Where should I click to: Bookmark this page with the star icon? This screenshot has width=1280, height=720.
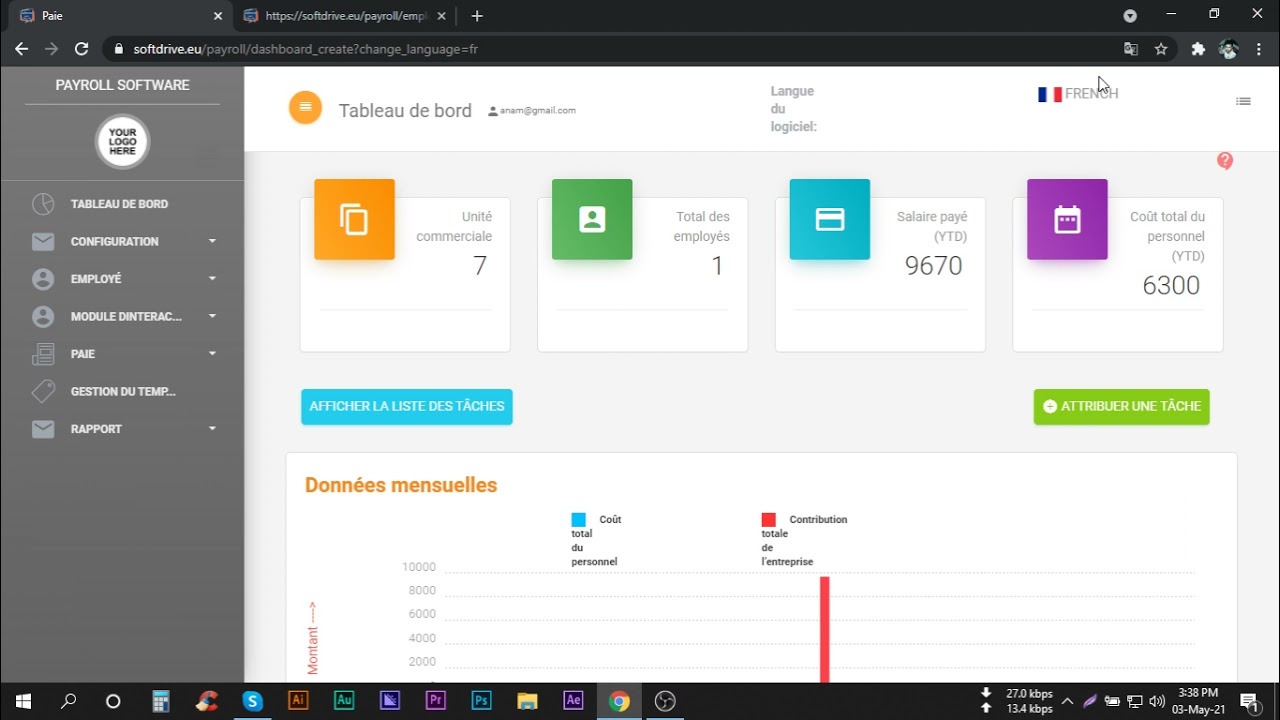1161,49
